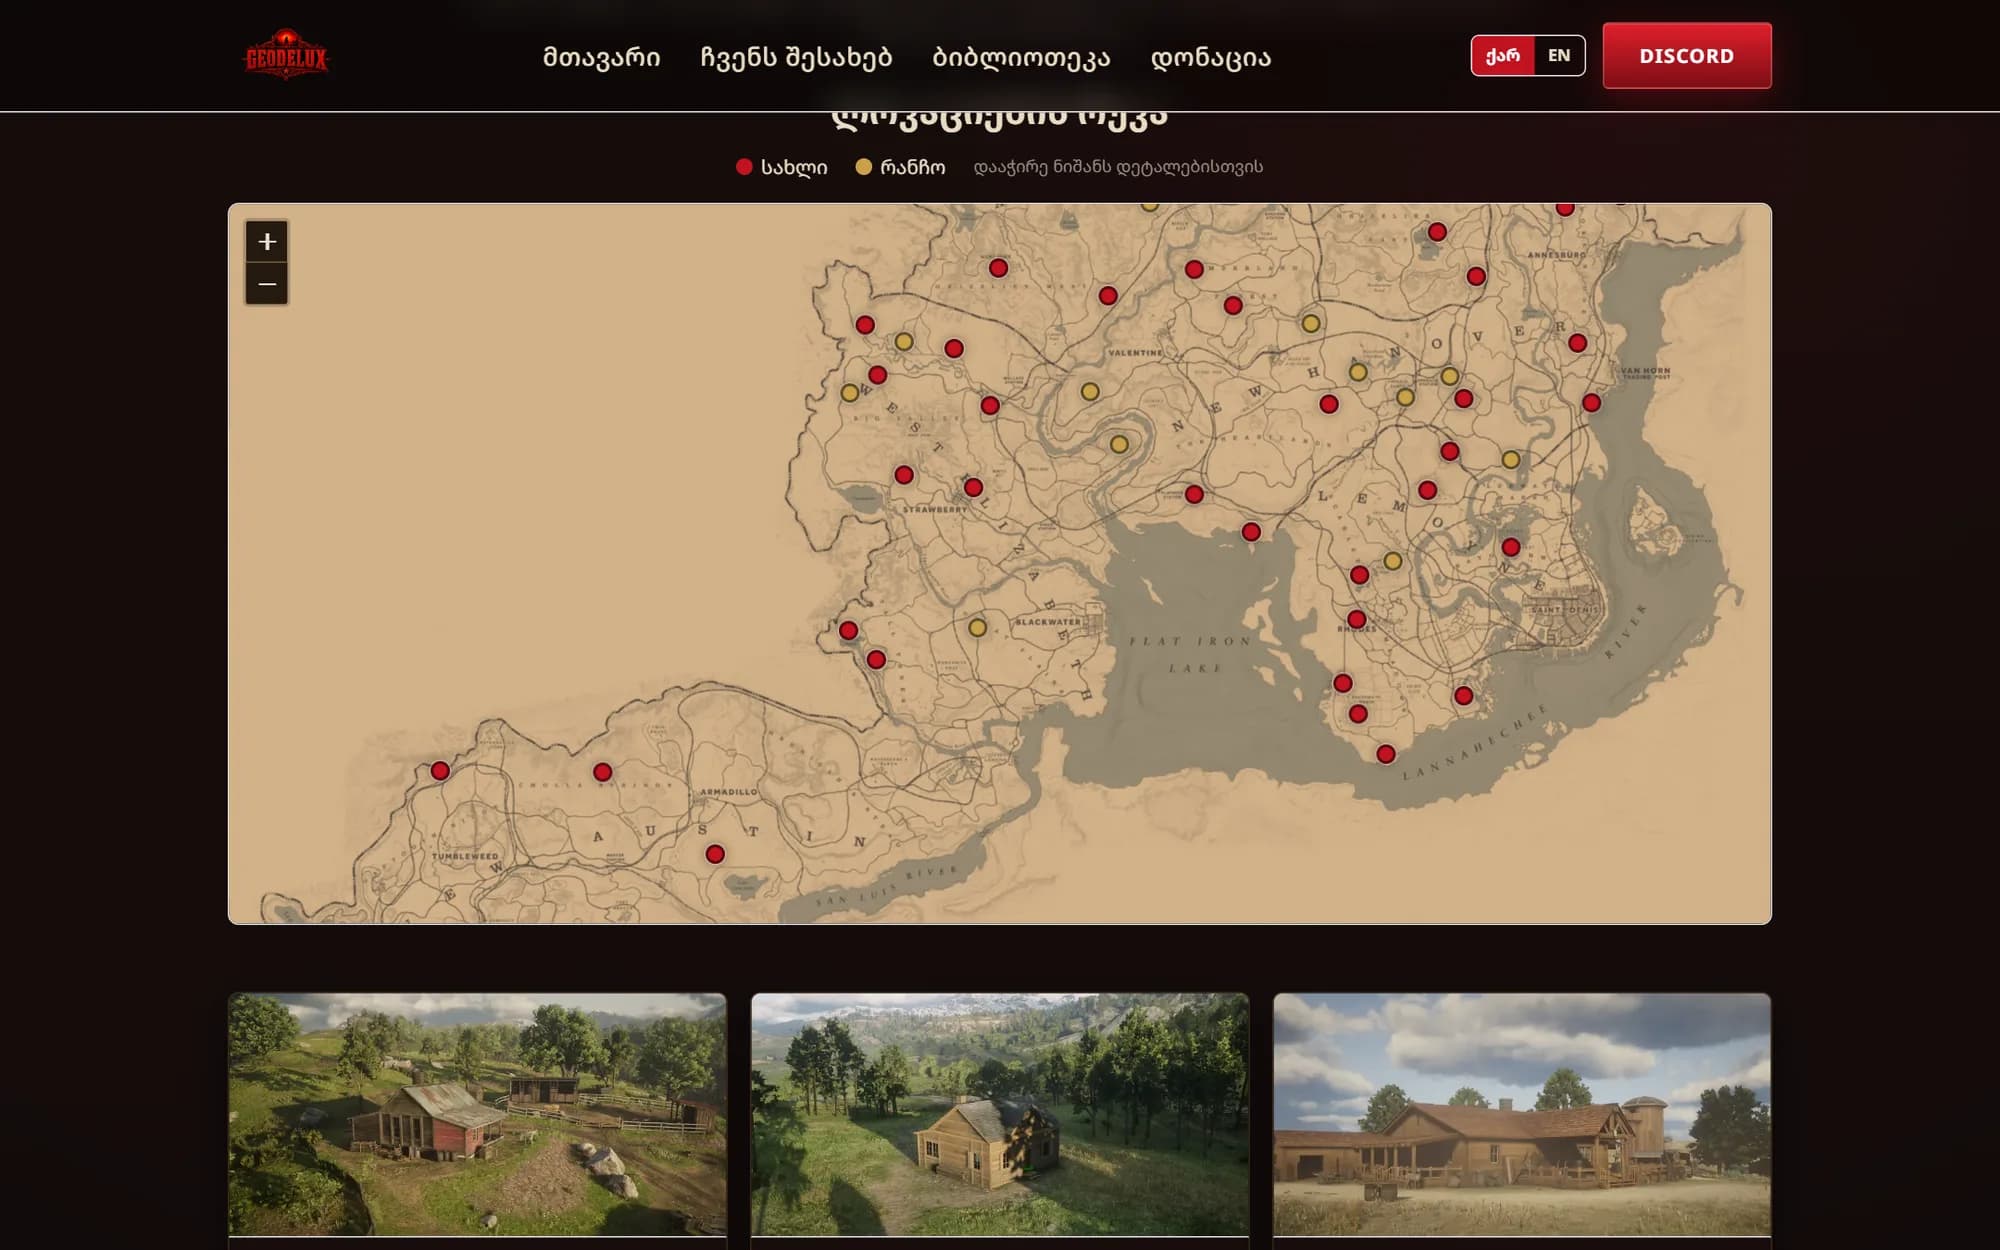Click the red სახლი legend dot
Screen dimensions: 2000x1250
[744, 167]
